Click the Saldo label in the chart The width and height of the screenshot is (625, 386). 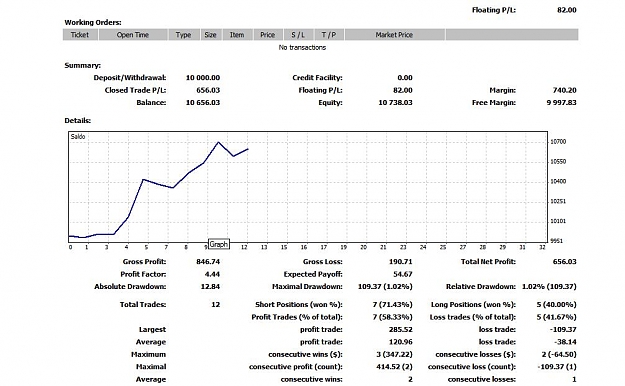click(x=78, y=136)
